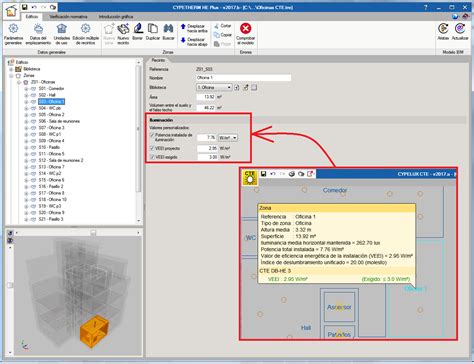
Task: Click Desplazar hacia arriba
Action: coord(194,28)
